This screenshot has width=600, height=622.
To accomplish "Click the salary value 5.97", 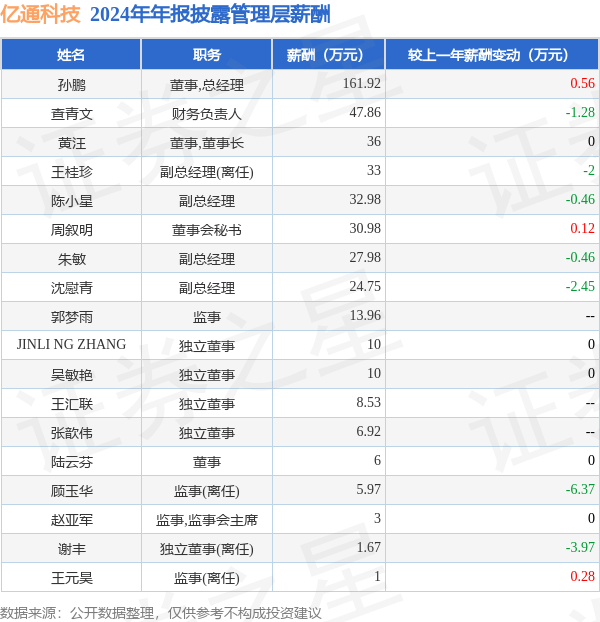I will point(368,489).
